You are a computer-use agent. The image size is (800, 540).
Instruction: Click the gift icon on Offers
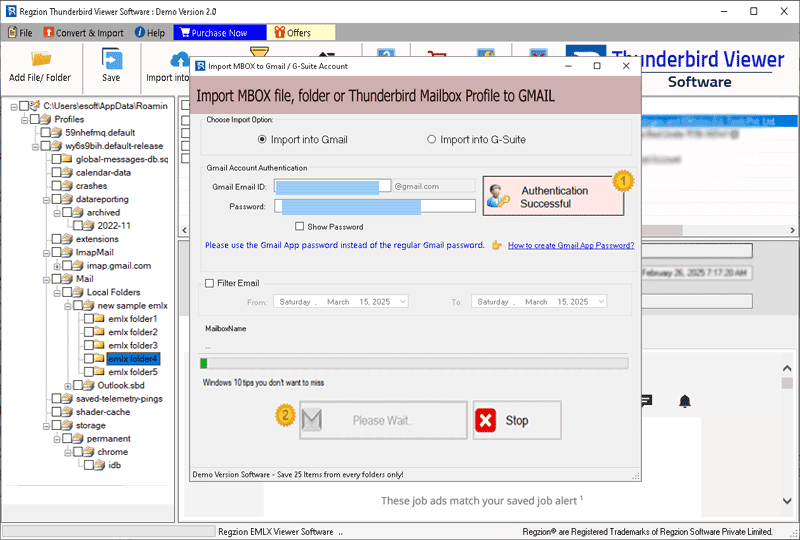tap(279, 32)
